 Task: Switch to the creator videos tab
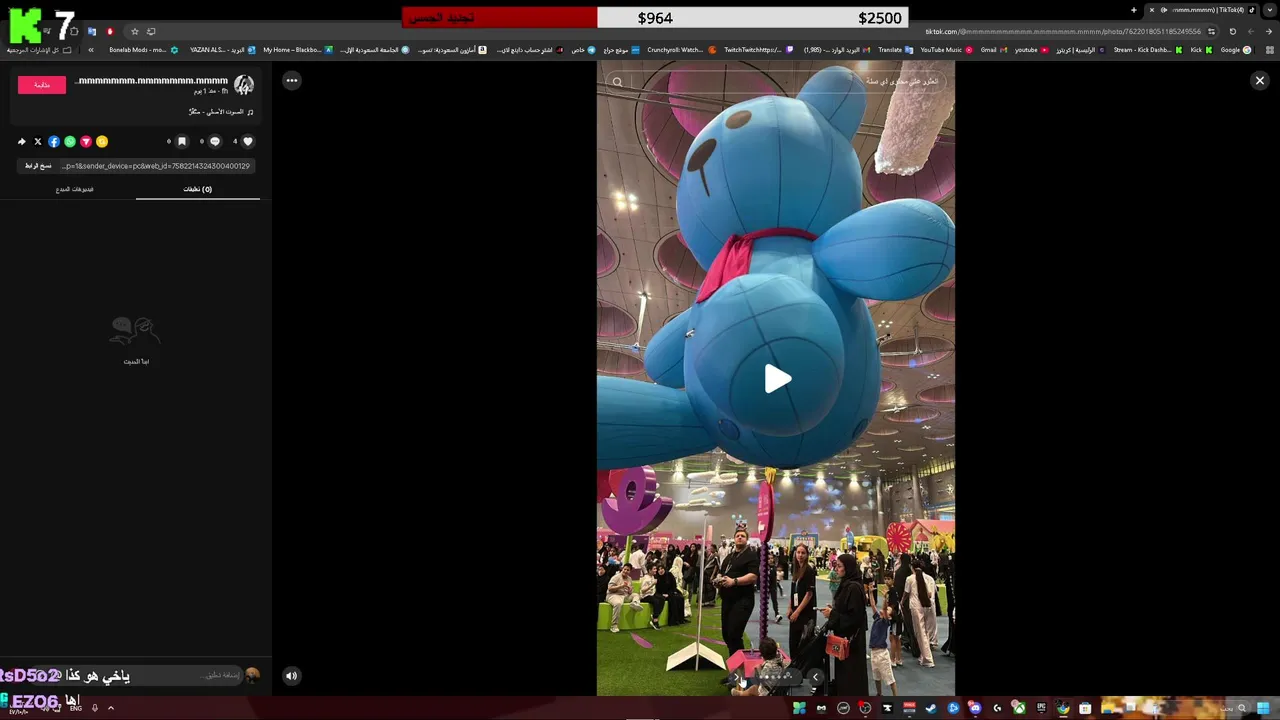coord(75,189)
